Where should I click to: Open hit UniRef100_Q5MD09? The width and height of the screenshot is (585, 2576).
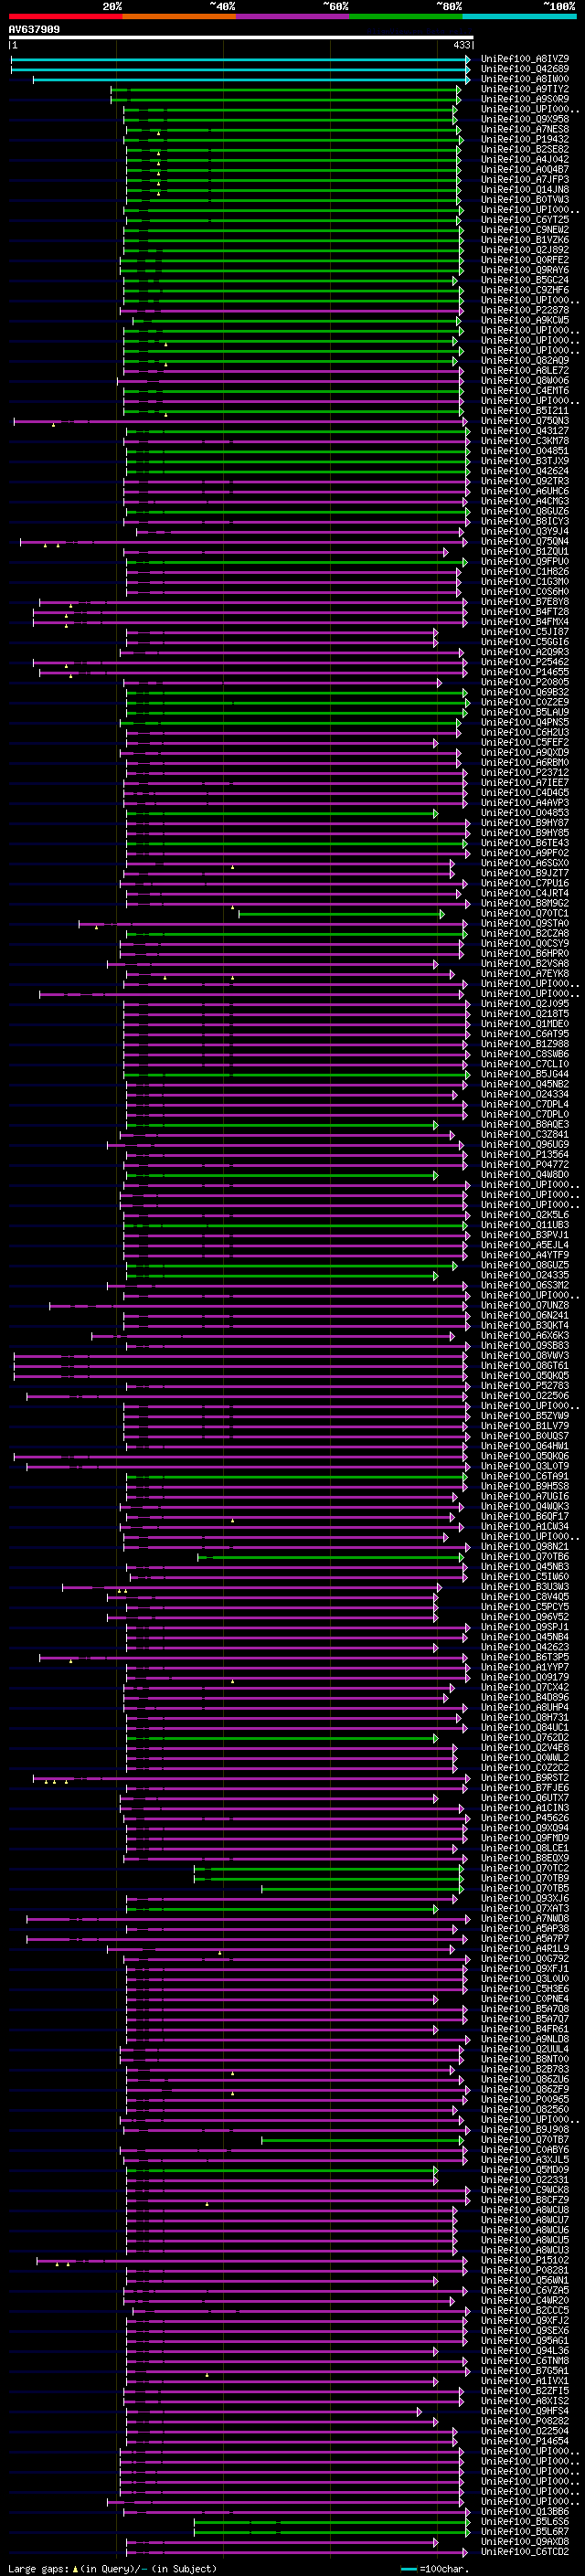pyautogui.click(x=525, y=2170)
